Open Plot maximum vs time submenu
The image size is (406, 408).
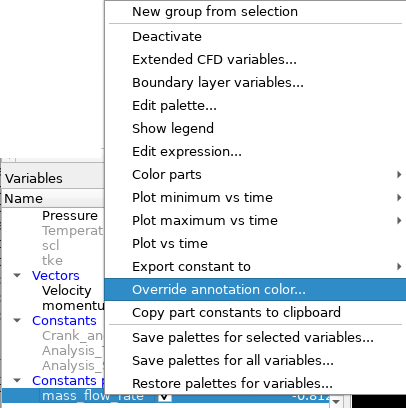click(255, 220)
